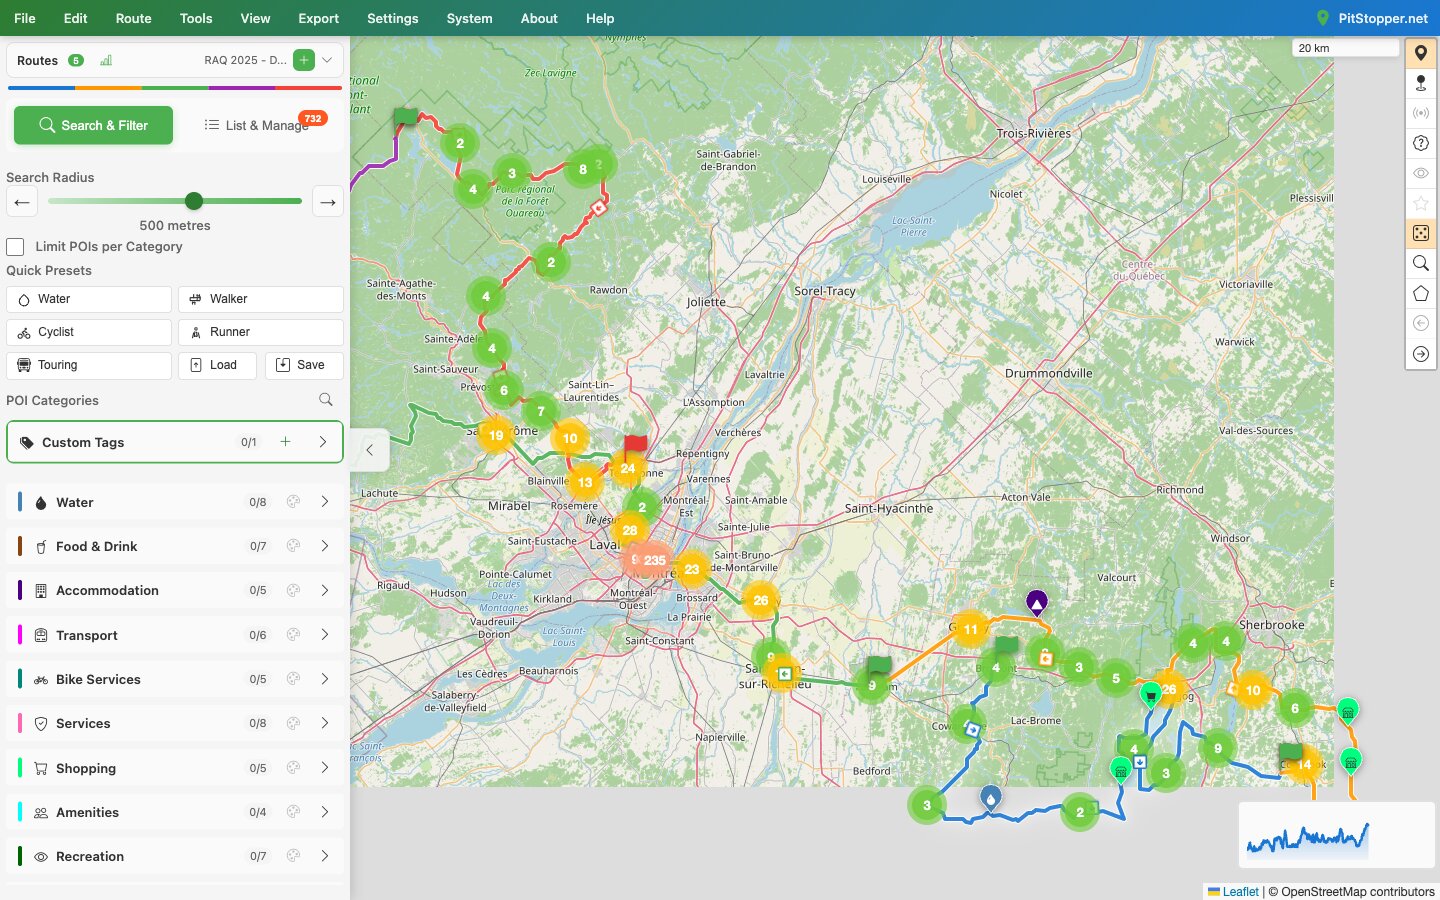Click the elevation profile thumbnail
Image resolution: width=1440 pixels, height=900 pixels.
tap(1337, 835)
